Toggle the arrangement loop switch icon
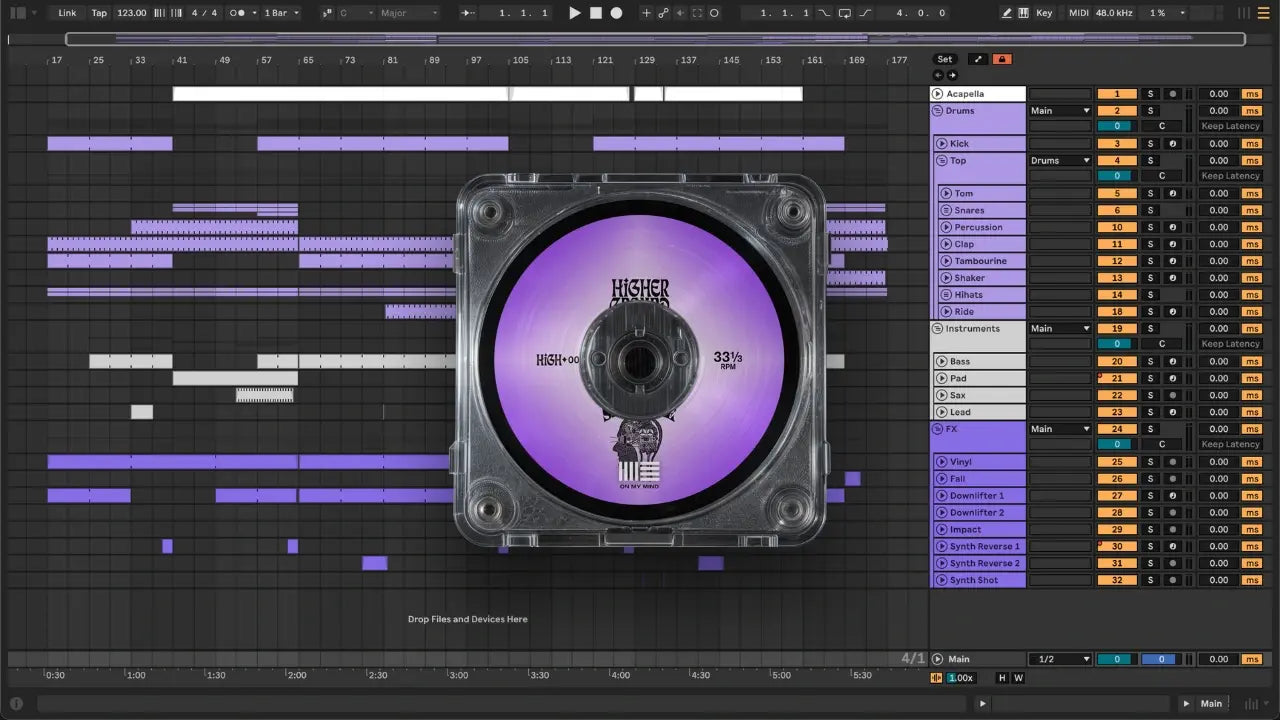Viewport: 1280px width, 720px height. tap(844, 13)
